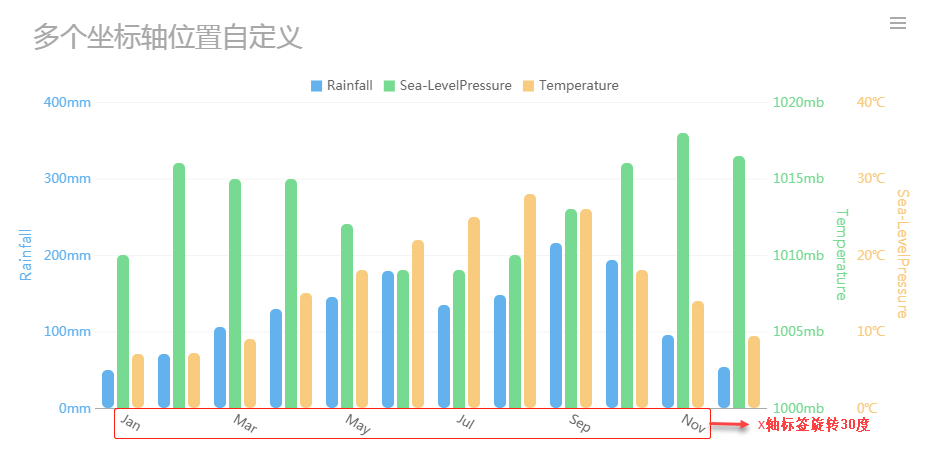Click the tallest green bar above Nov
This screenshot has width=931, height=449.
683,270
